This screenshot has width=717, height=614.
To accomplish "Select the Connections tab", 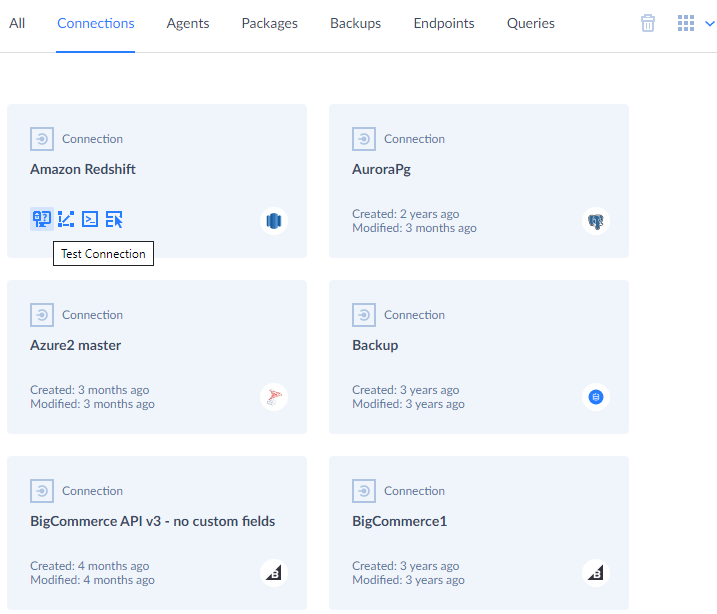I will [x=96, y=23].
